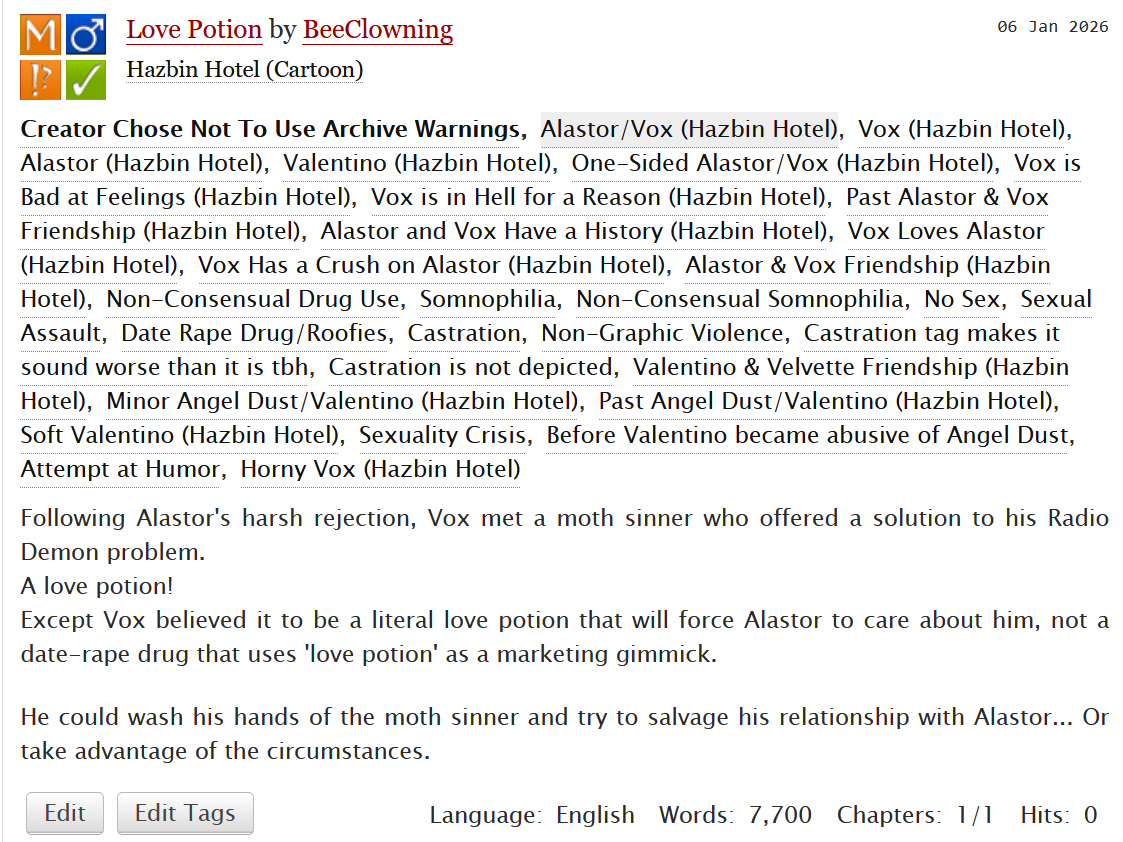This screenshot has height=842, width=1123.
Task: Open author BeeClowning's profile
Action: tap(377, 30)
